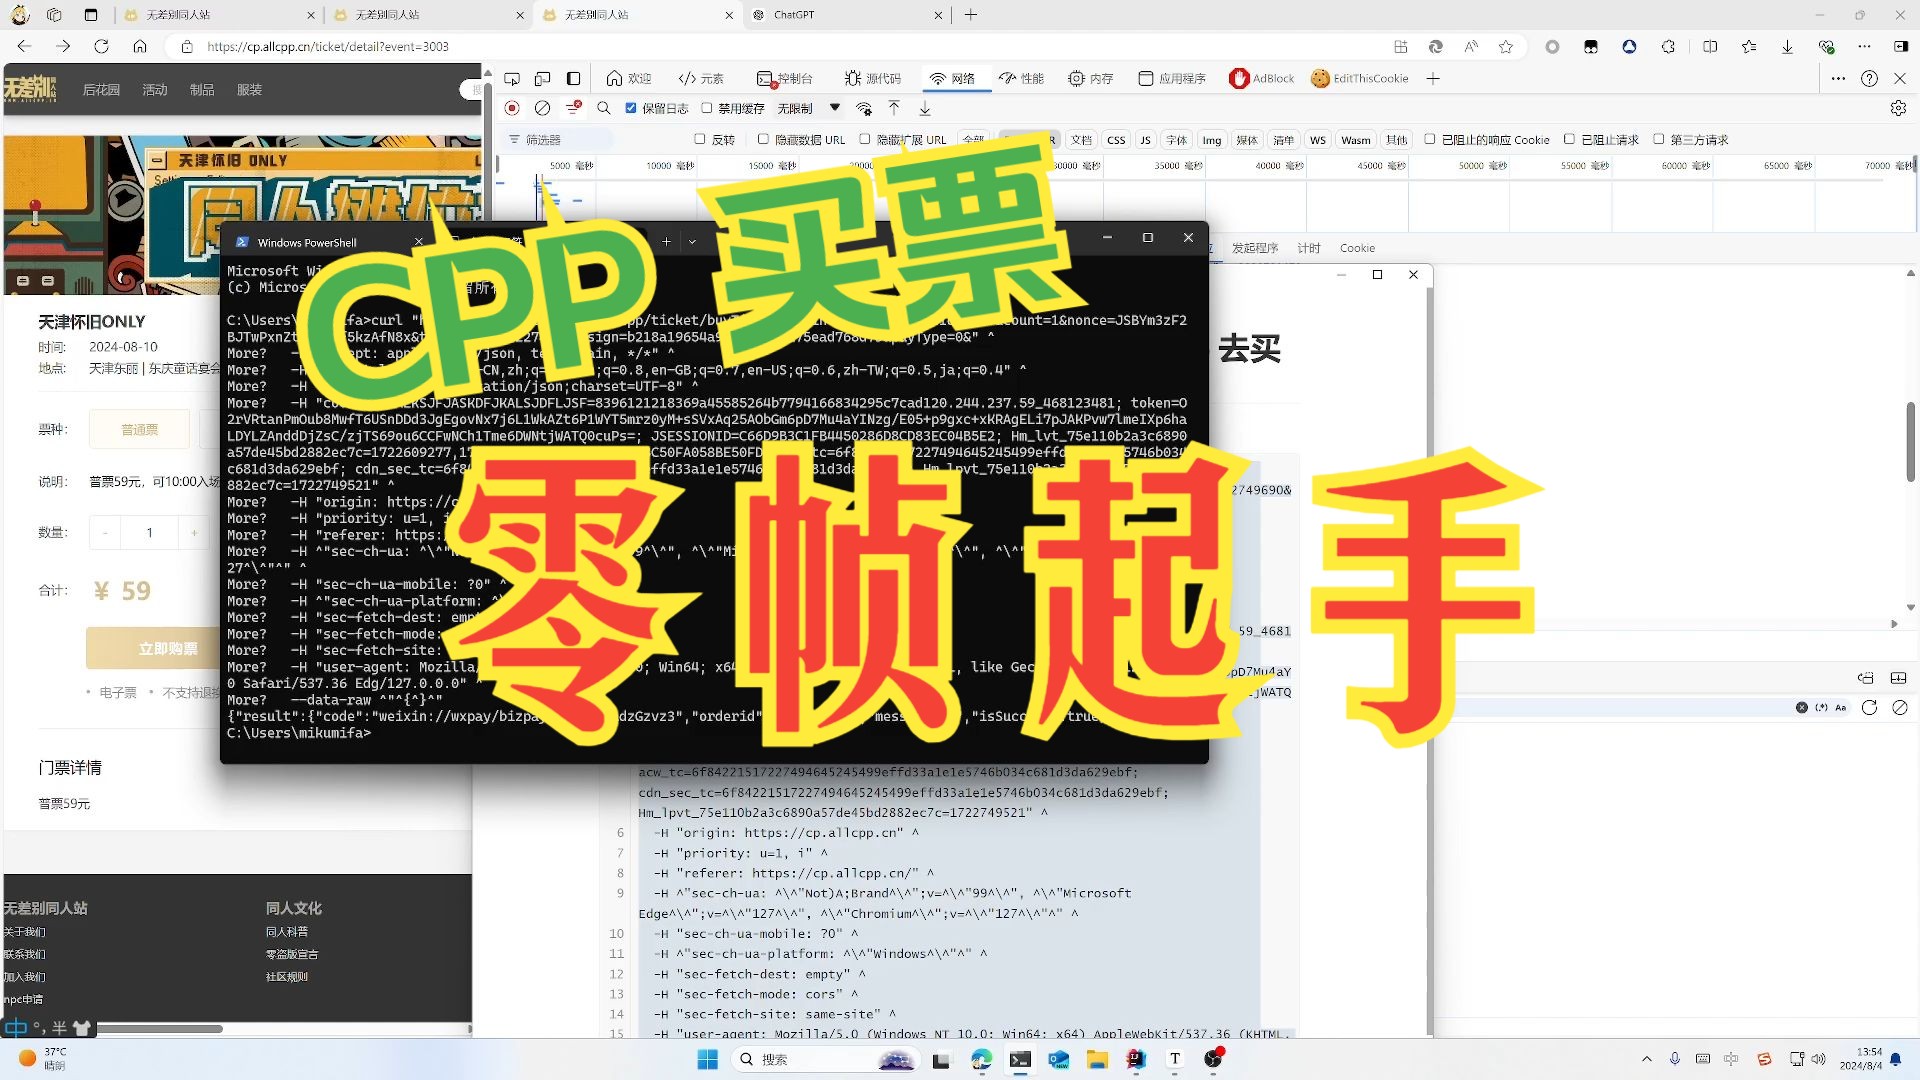Click the inspect element picker icon
Image resolution: width=1920 pixels, height=1080 pixels.
point(512,78)
